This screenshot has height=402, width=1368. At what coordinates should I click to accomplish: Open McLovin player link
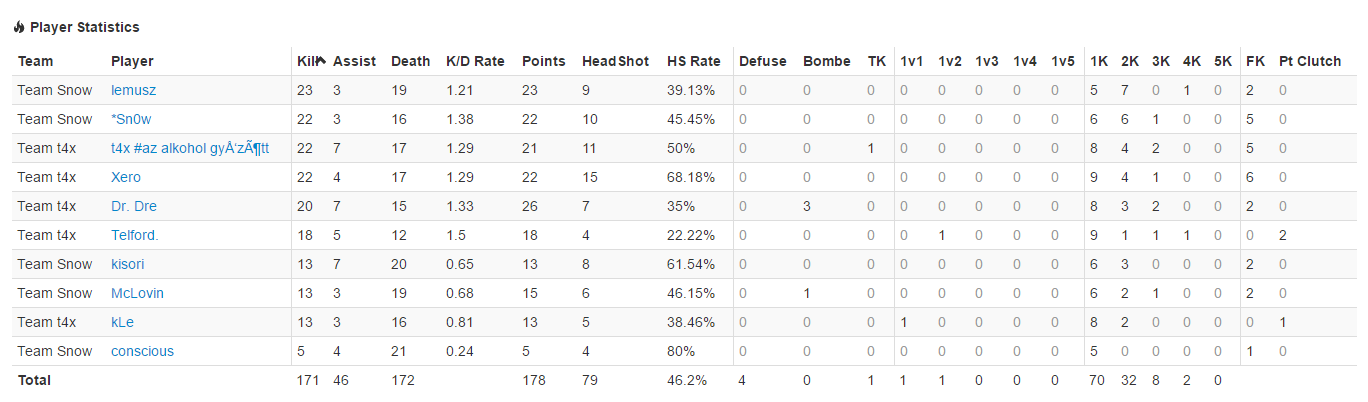pyautogui.click(x=137, y=293)
